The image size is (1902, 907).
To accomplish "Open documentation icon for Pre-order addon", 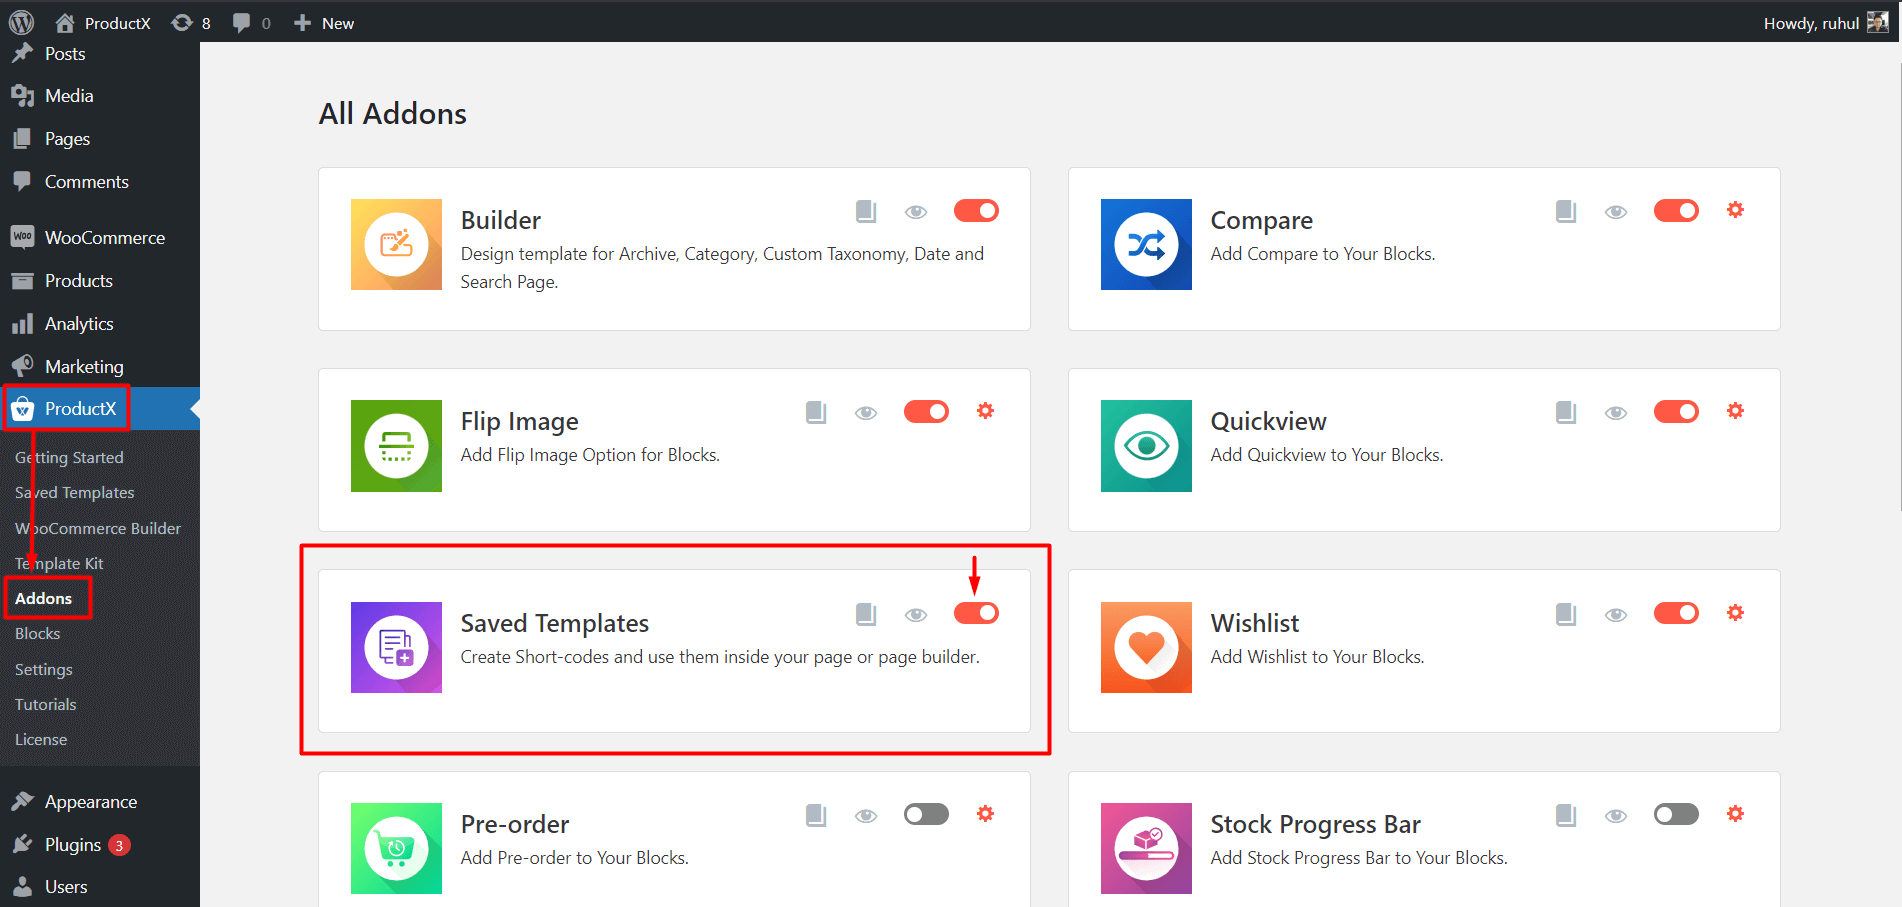I will pos(816,815).
